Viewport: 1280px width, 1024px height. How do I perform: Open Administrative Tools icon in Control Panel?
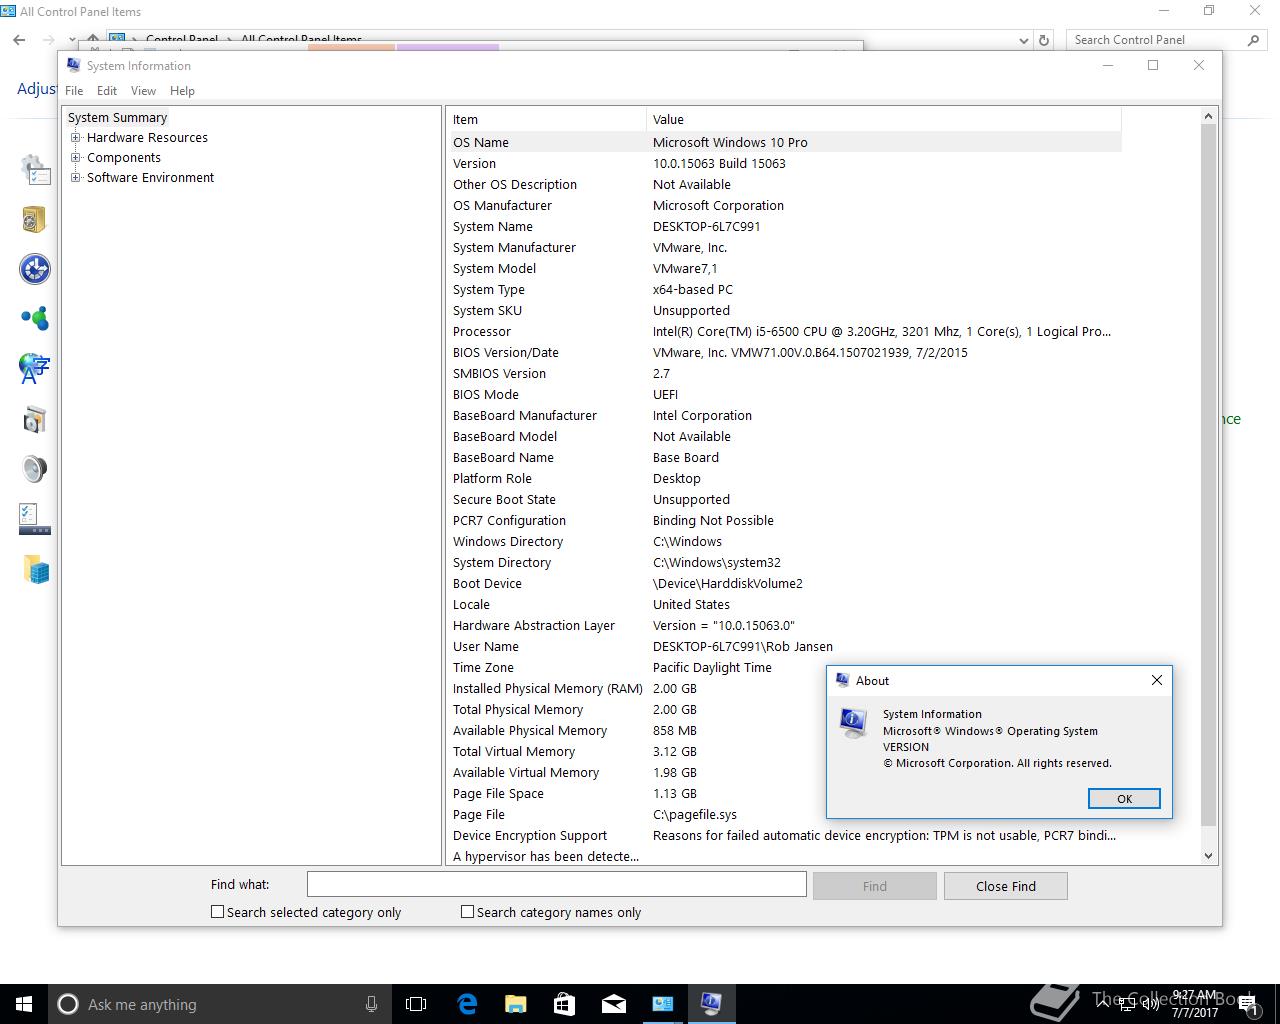35,170
